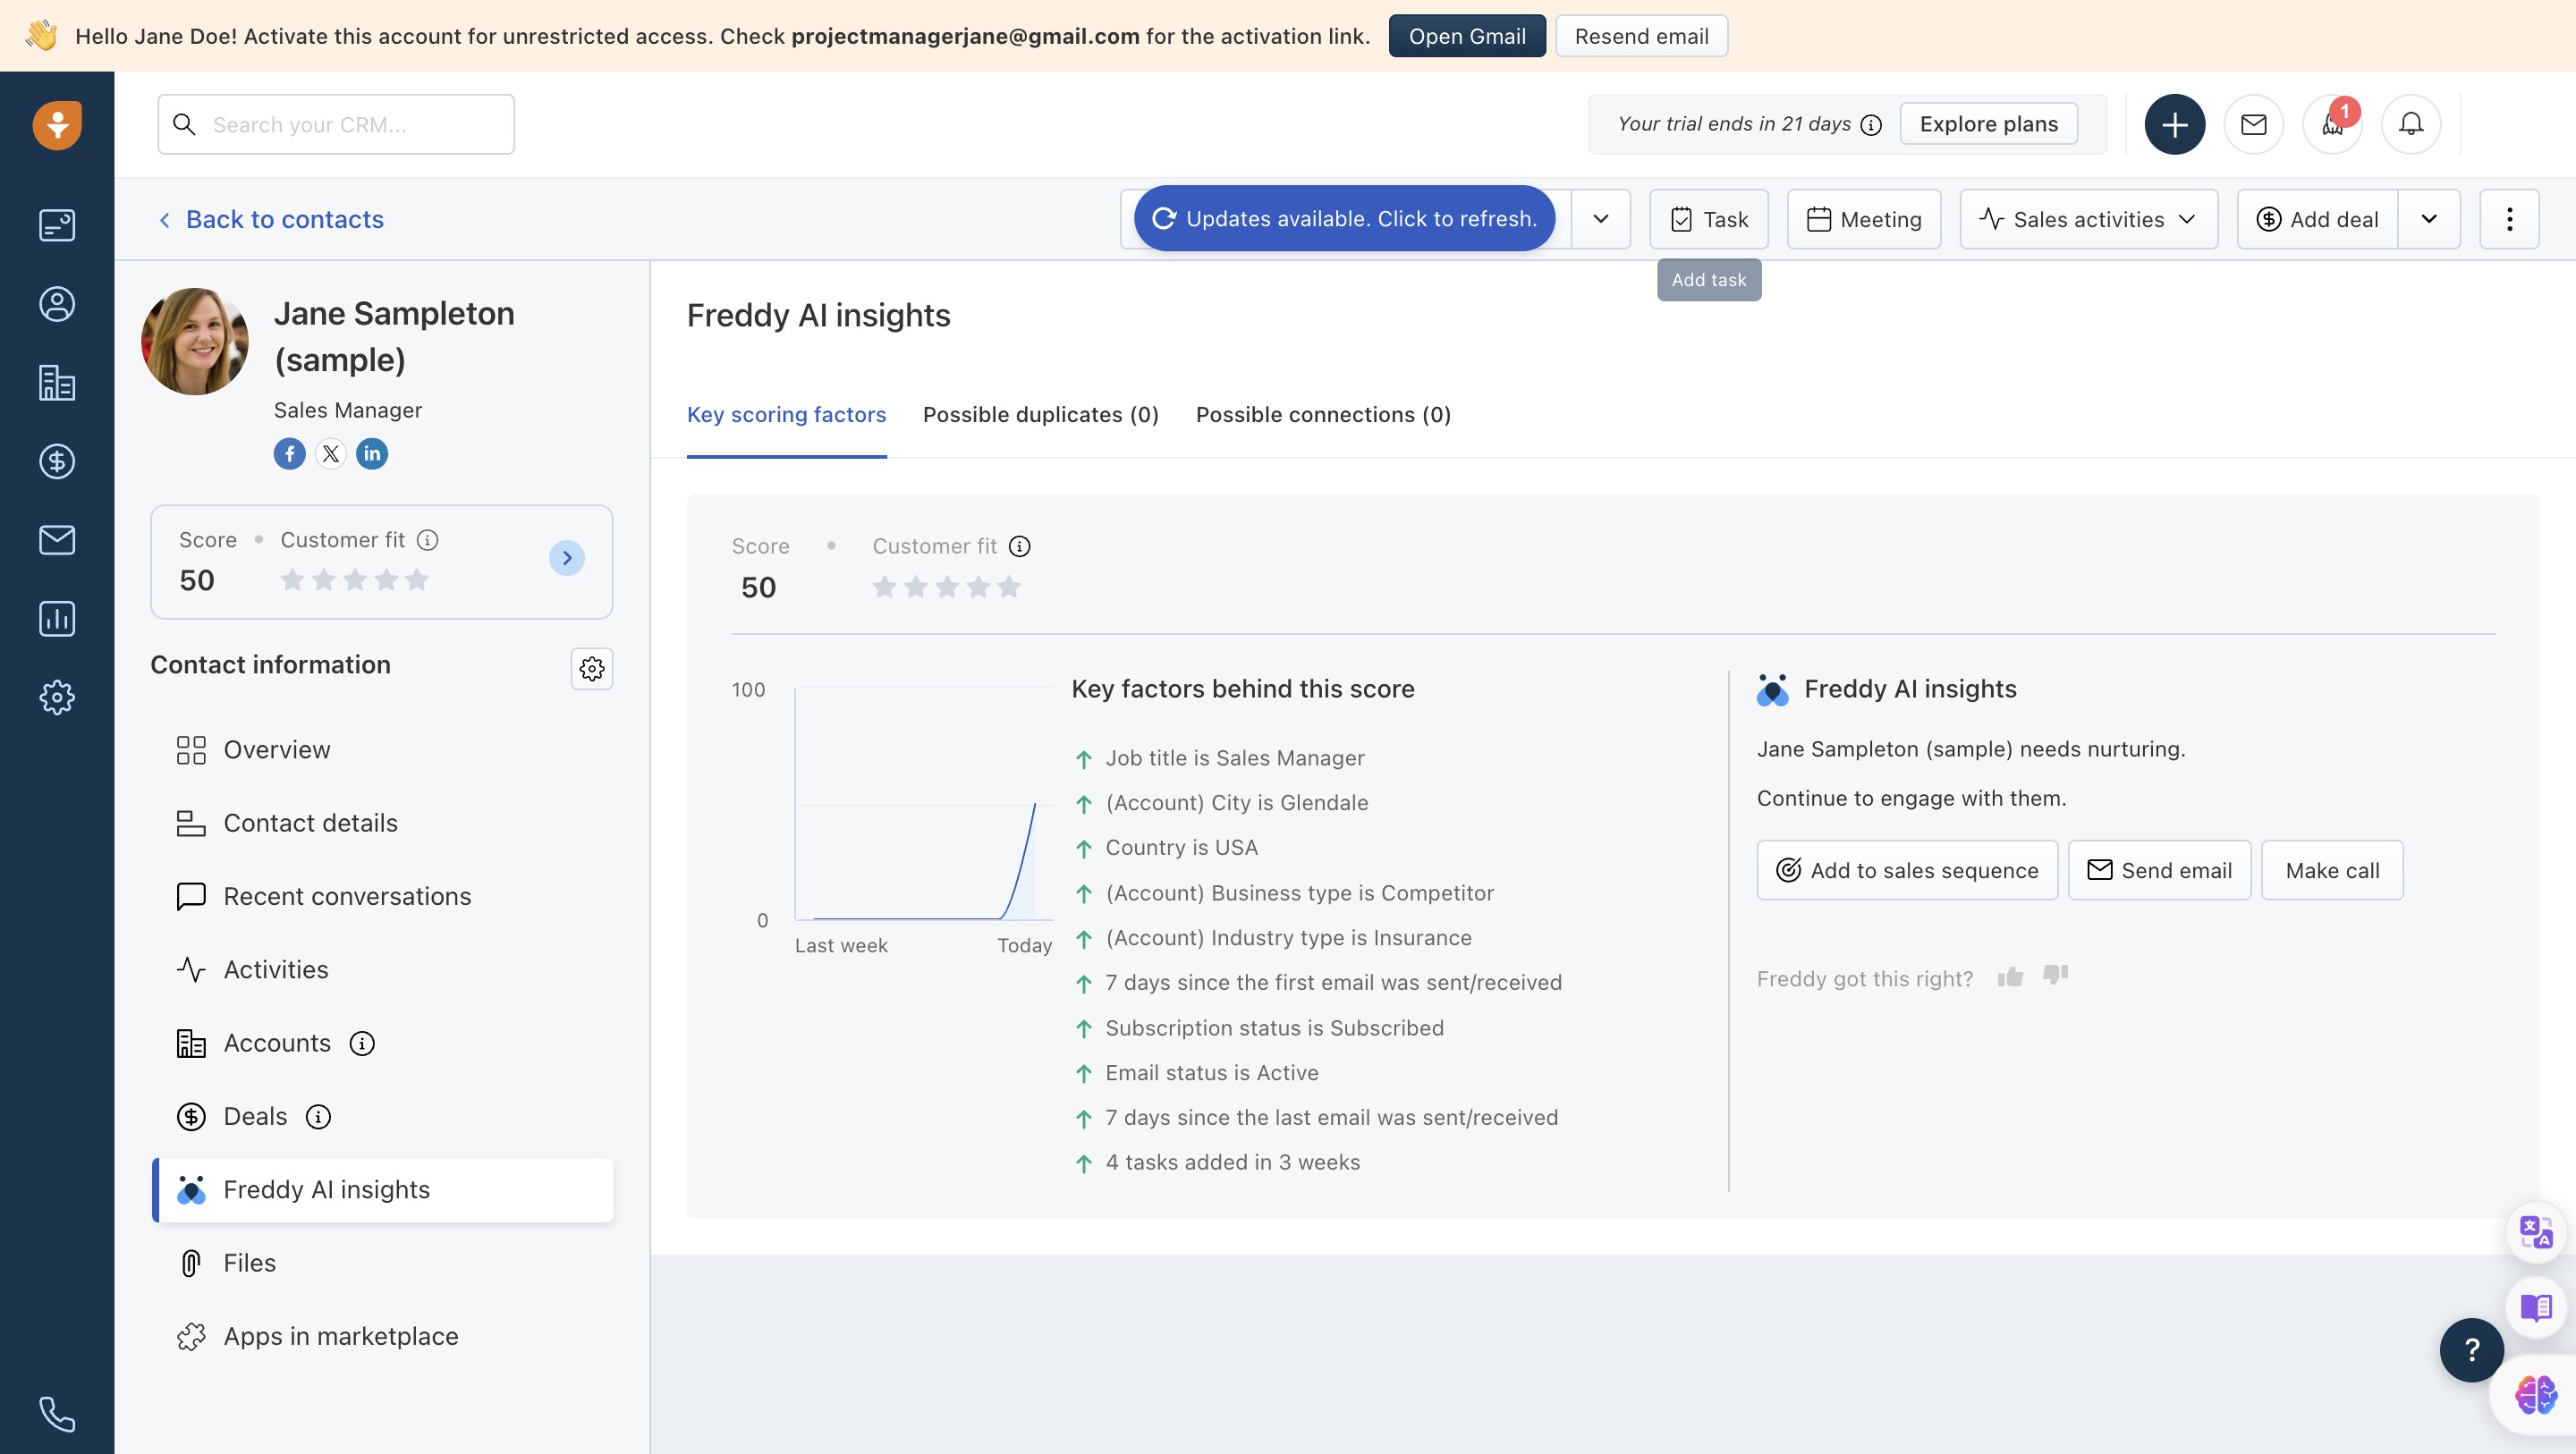Viewport: 2576px width, 1454px height.
Task: Open the Facebook profile icon
Action: (x=290, y=454)
